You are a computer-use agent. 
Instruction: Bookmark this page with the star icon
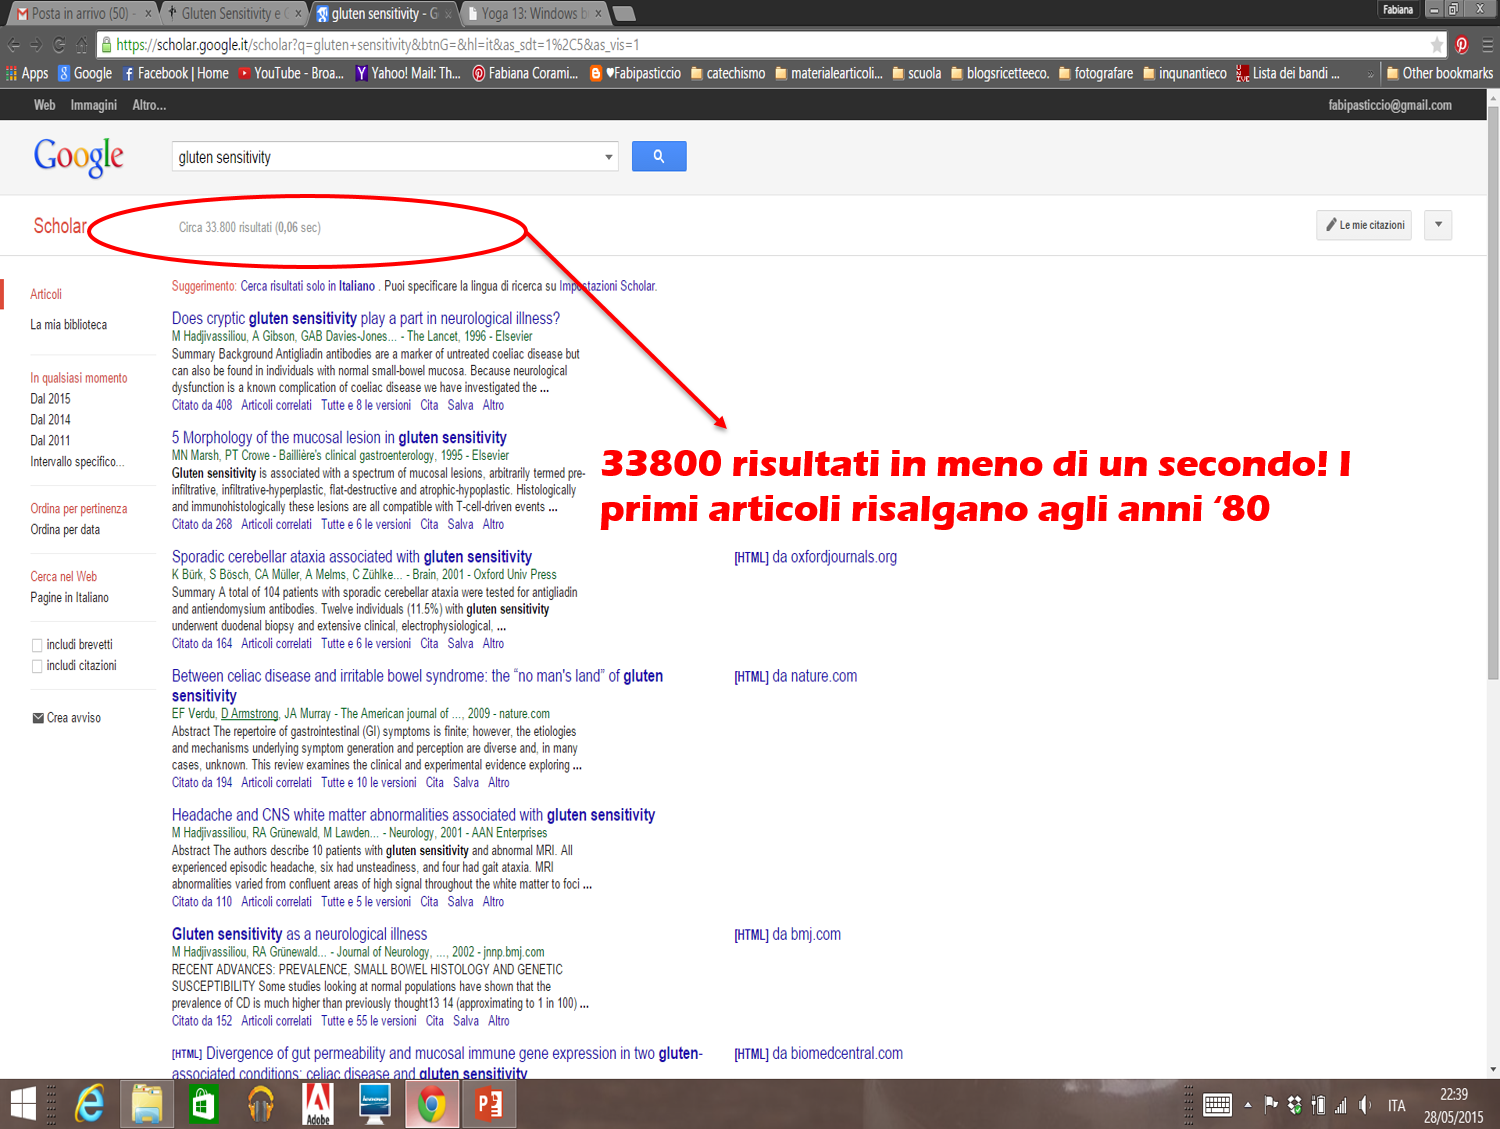[1437, 45]
